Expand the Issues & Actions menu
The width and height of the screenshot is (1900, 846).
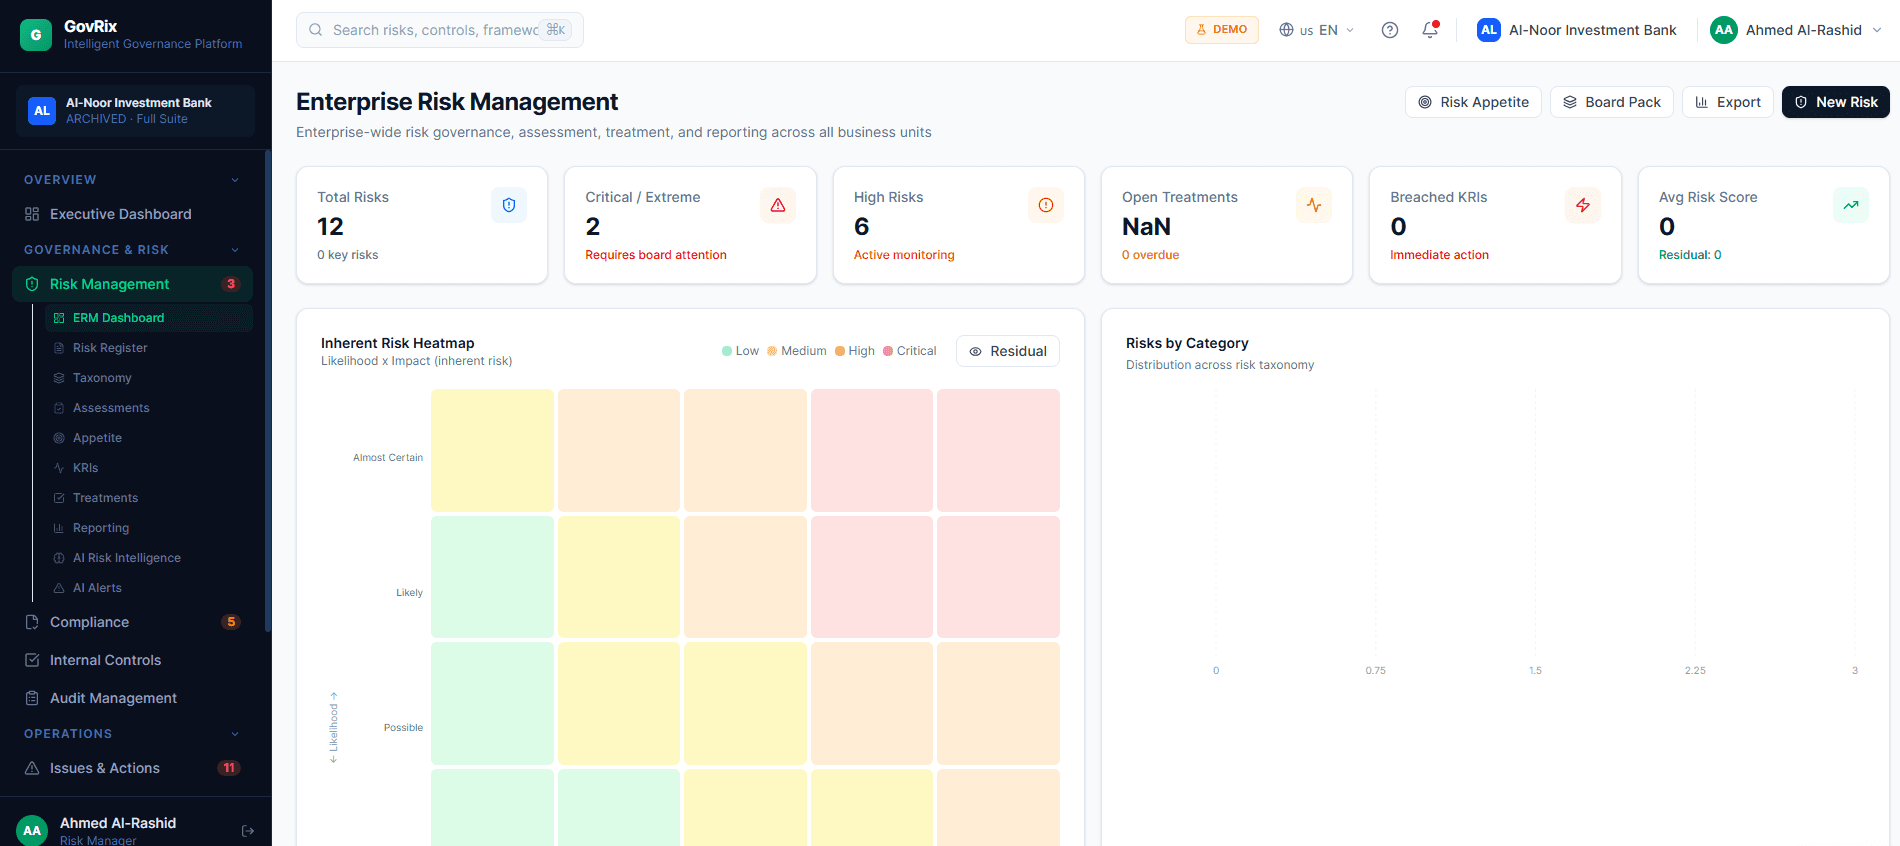tap(132, 768)
